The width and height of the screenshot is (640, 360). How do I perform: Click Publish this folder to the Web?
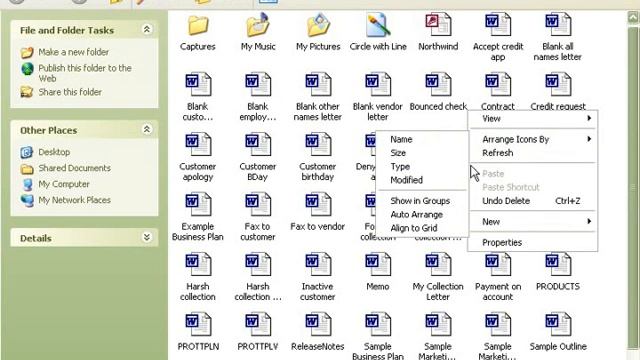85,73
